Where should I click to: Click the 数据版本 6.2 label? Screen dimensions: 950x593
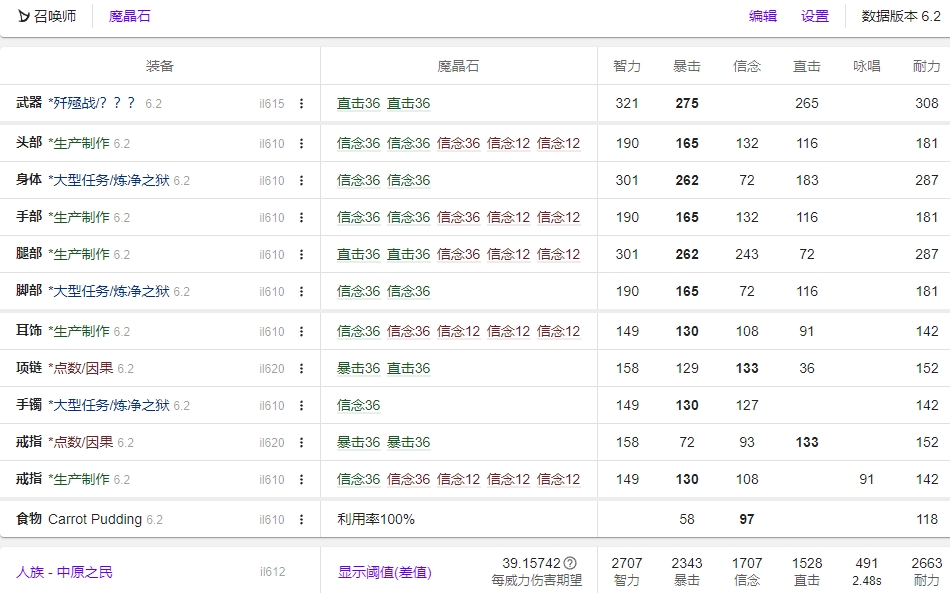click(x=901, y=16)
